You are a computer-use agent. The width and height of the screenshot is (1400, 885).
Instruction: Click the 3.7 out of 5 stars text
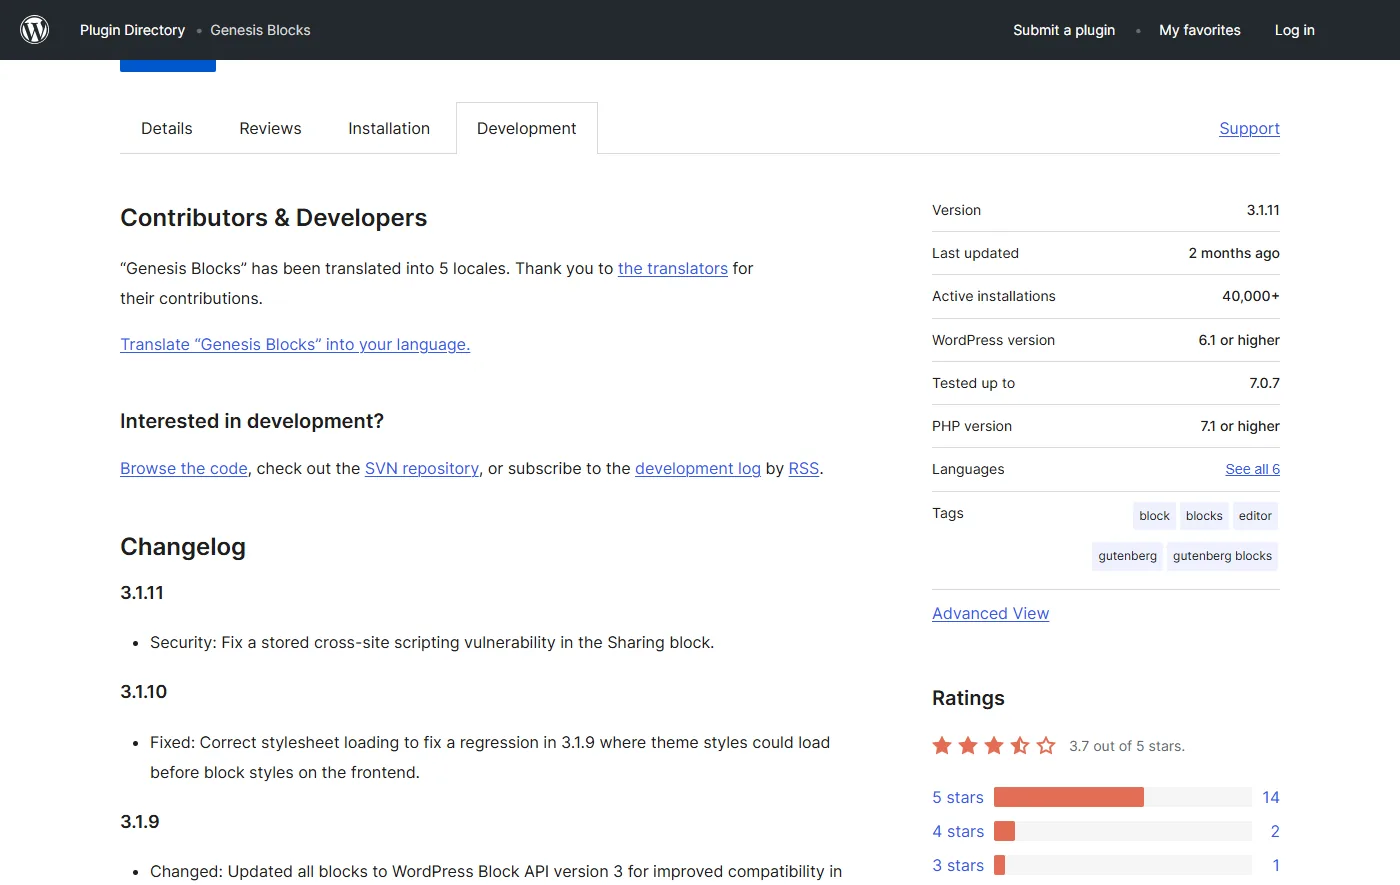(x=1127, y=746)
